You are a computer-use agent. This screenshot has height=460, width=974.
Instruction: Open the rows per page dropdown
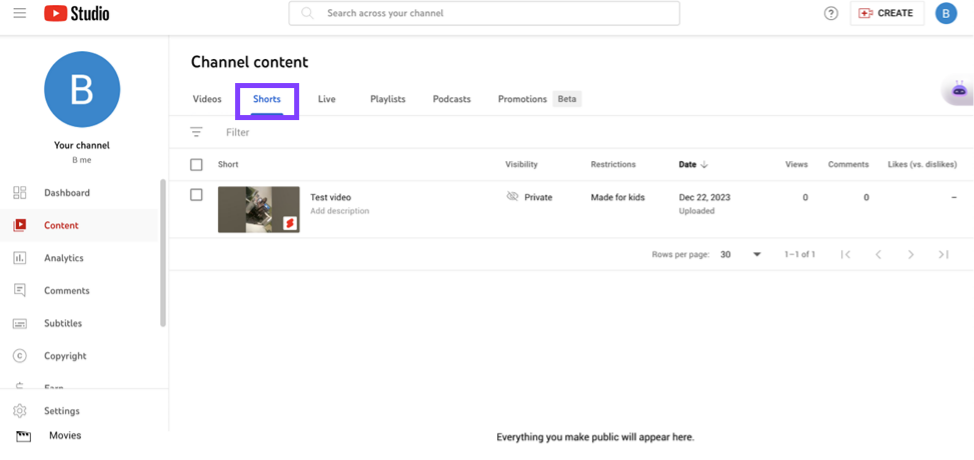click(x=740, y=255)
